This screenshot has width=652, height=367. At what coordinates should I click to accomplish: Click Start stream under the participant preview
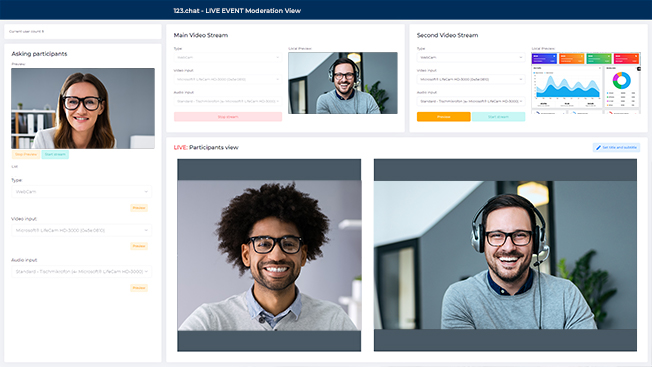[55, 154]
